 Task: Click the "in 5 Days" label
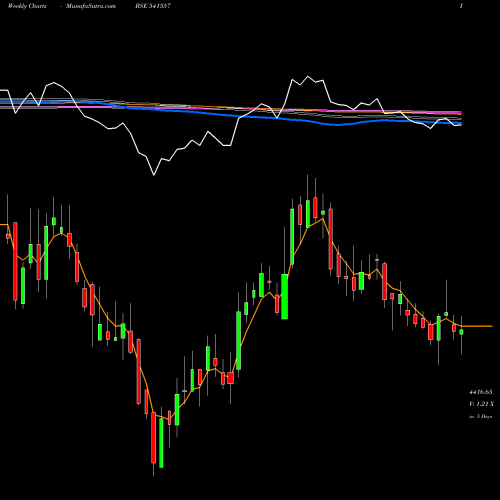[480, 416]
